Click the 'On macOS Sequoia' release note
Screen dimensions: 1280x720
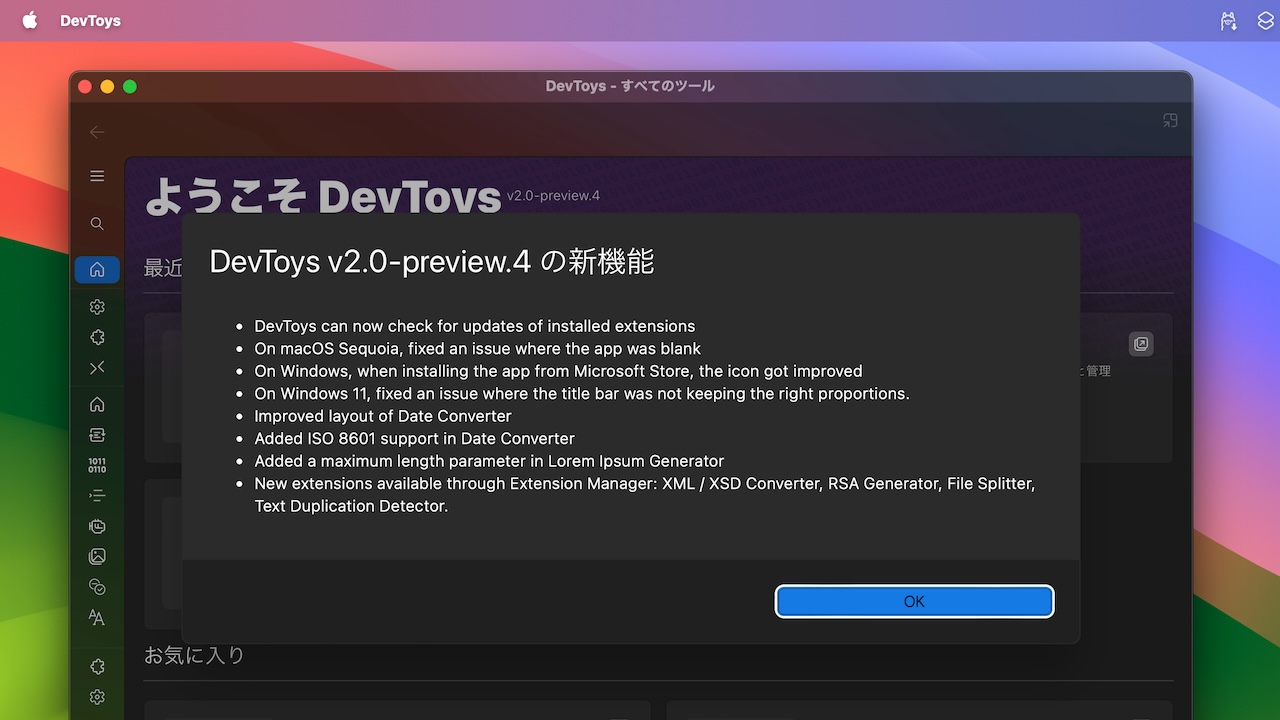tap(478, 349)
